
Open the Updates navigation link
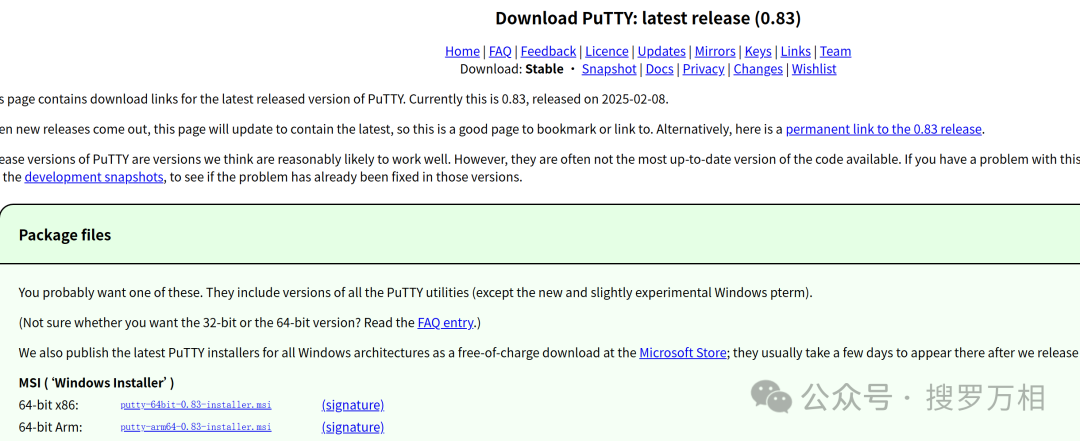point(662,51)
